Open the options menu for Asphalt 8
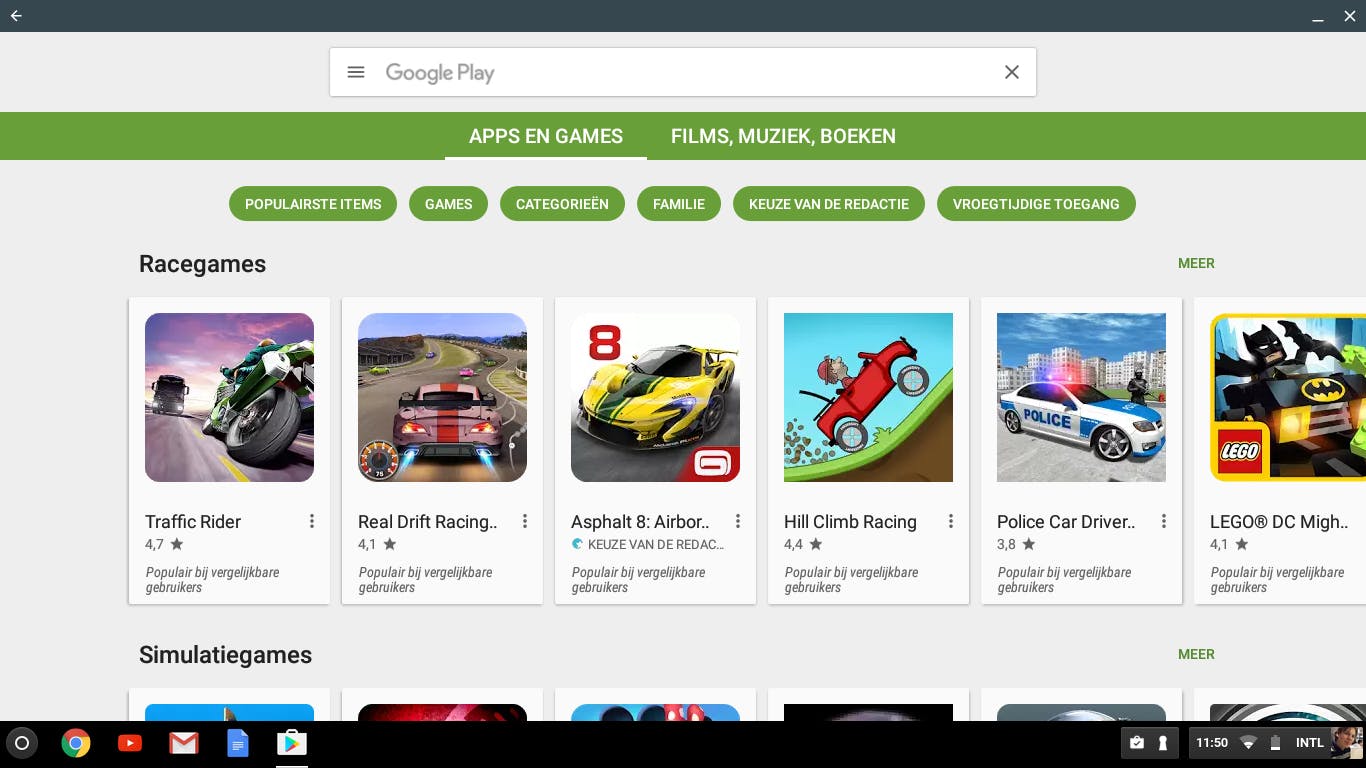This screenshot has height=768, width=1366. (x=738, y=521)
